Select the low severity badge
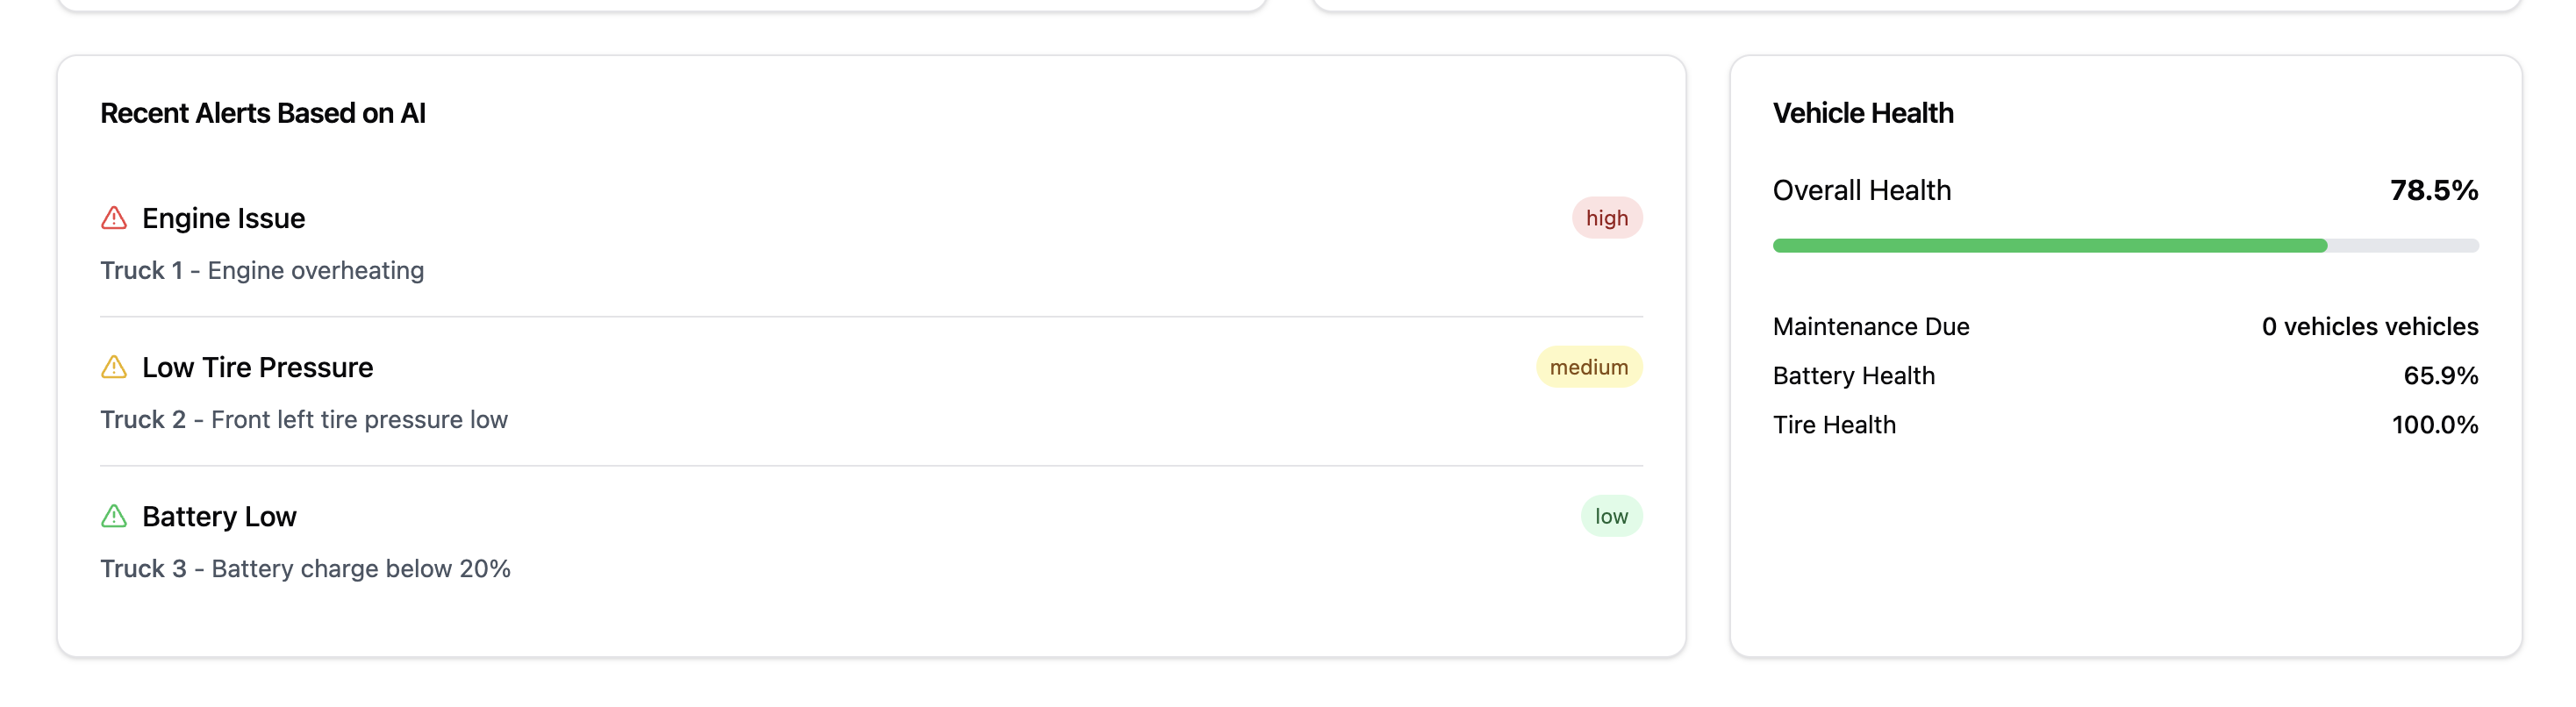2576x707 pixels. pos(1610,516)
